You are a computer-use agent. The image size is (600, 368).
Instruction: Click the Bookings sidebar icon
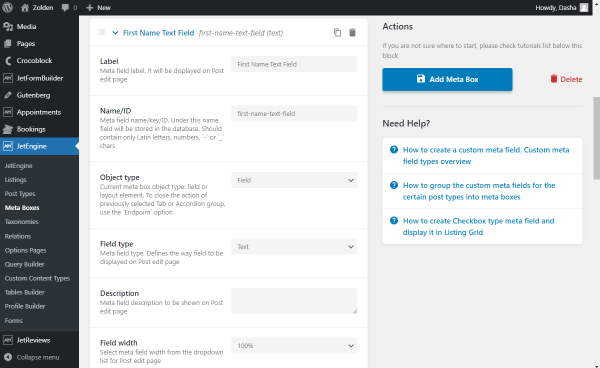tap(8, 129)
